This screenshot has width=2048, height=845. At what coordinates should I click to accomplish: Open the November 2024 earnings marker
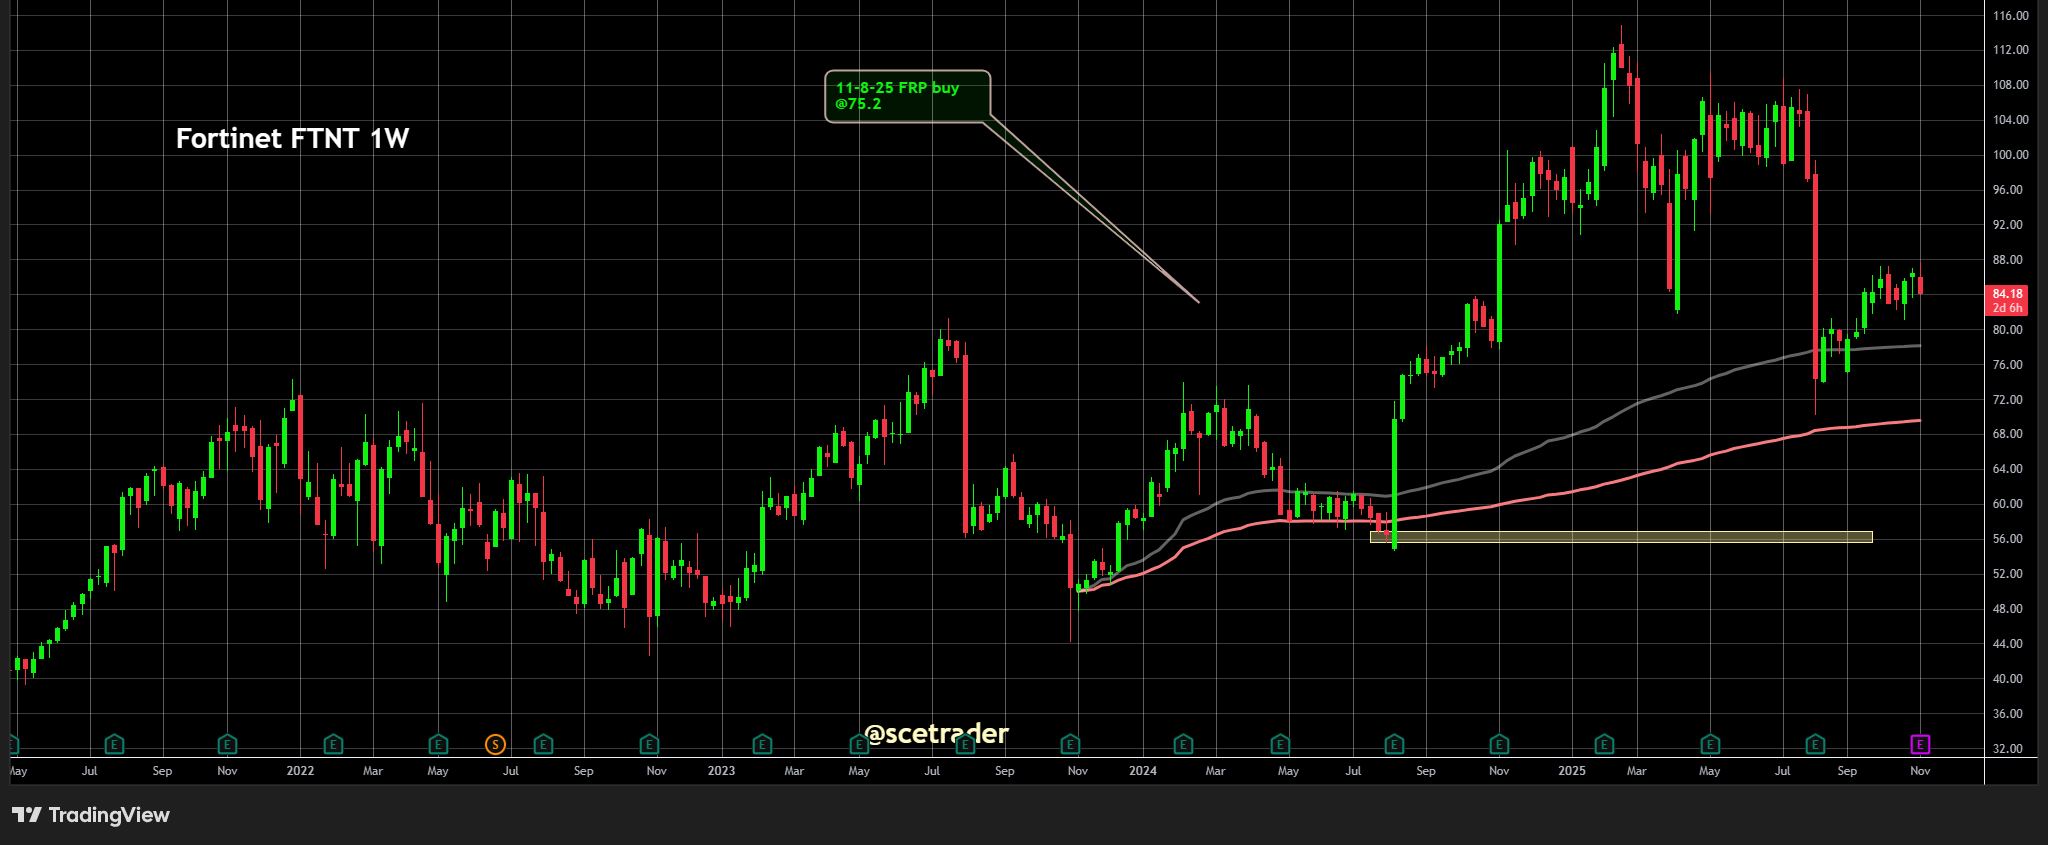click(x=1499, y=744)
